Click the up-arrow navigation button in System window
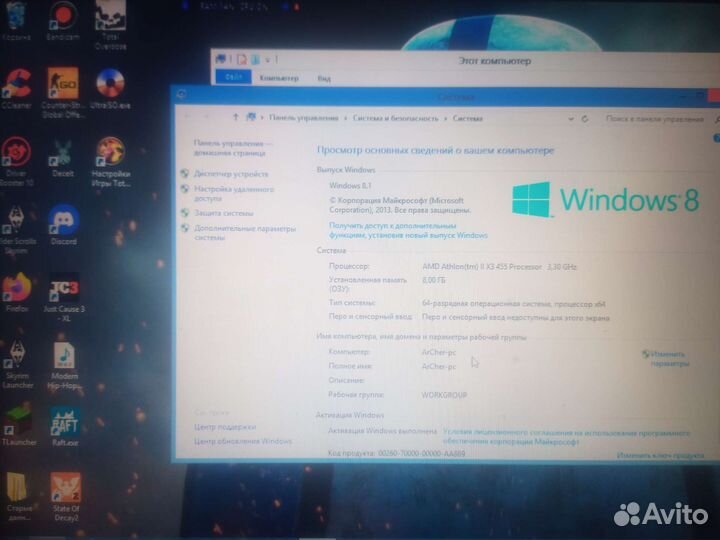 (x=236, y=118)
